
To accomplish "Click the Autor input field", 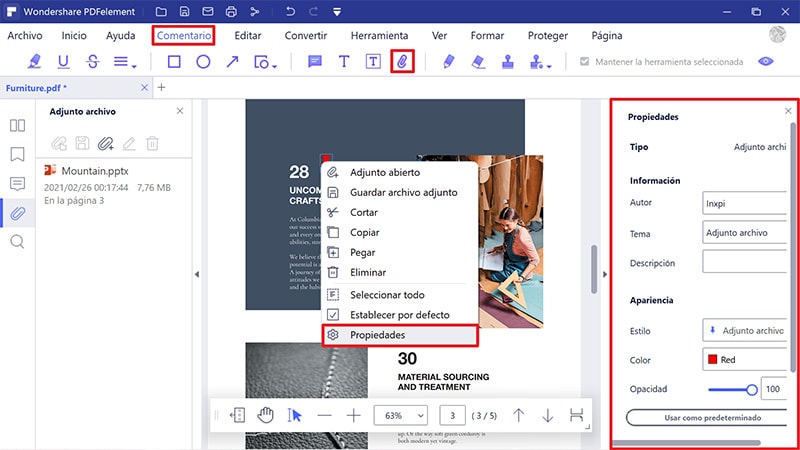I will pyautogui.click(x=745, y=204).
